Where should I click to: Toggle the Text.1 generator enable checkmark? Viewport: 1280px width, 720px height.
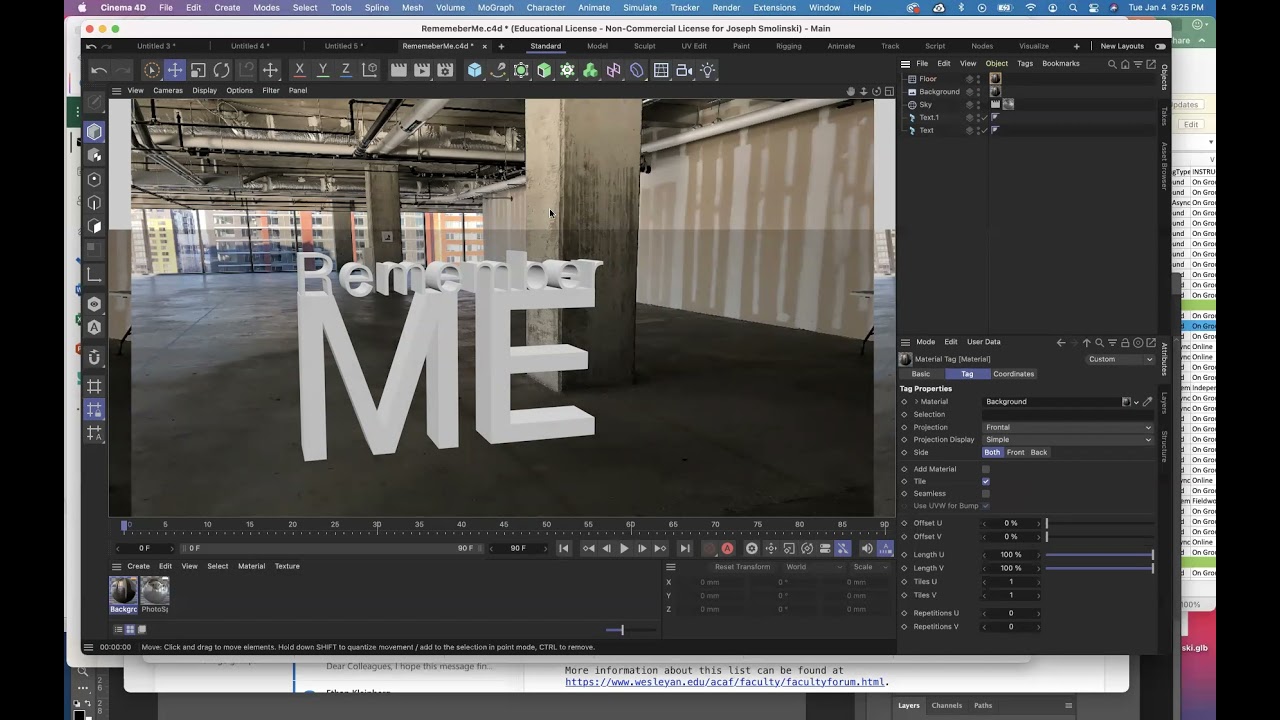click(985, 117)
